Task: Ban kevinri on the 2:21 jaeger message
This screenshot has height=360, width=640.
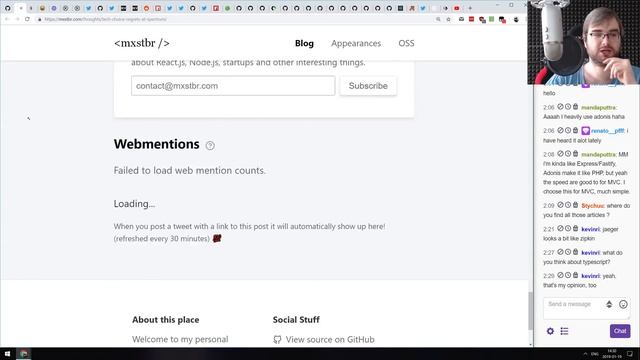Action: pyautogui.click(x=560, y=229)
